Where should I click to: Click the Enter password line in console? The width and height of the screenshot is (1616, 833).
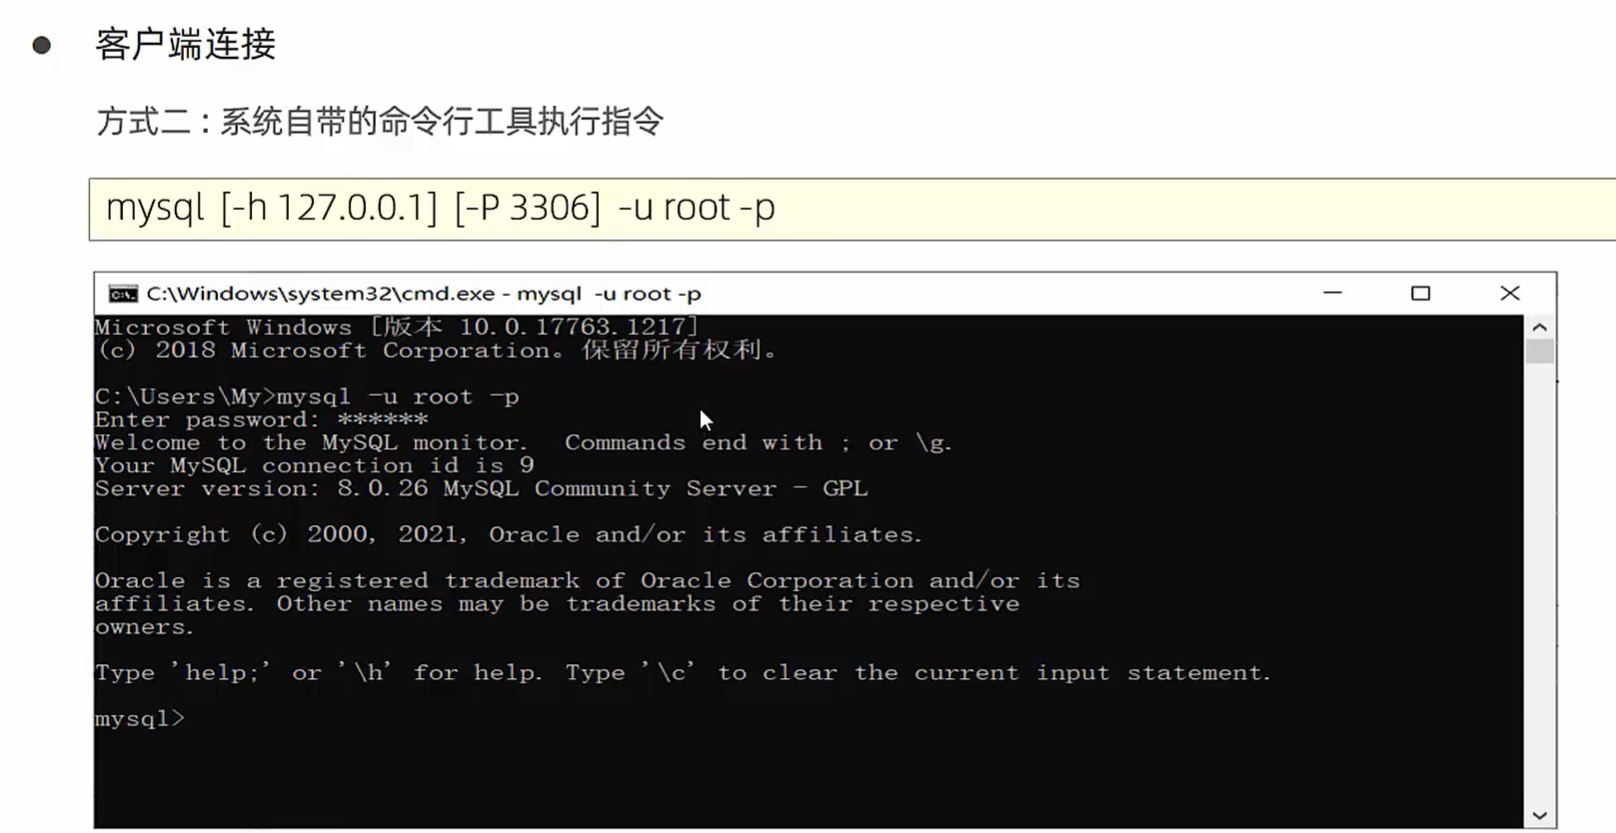pyautogui.click(x=262, y=420)
